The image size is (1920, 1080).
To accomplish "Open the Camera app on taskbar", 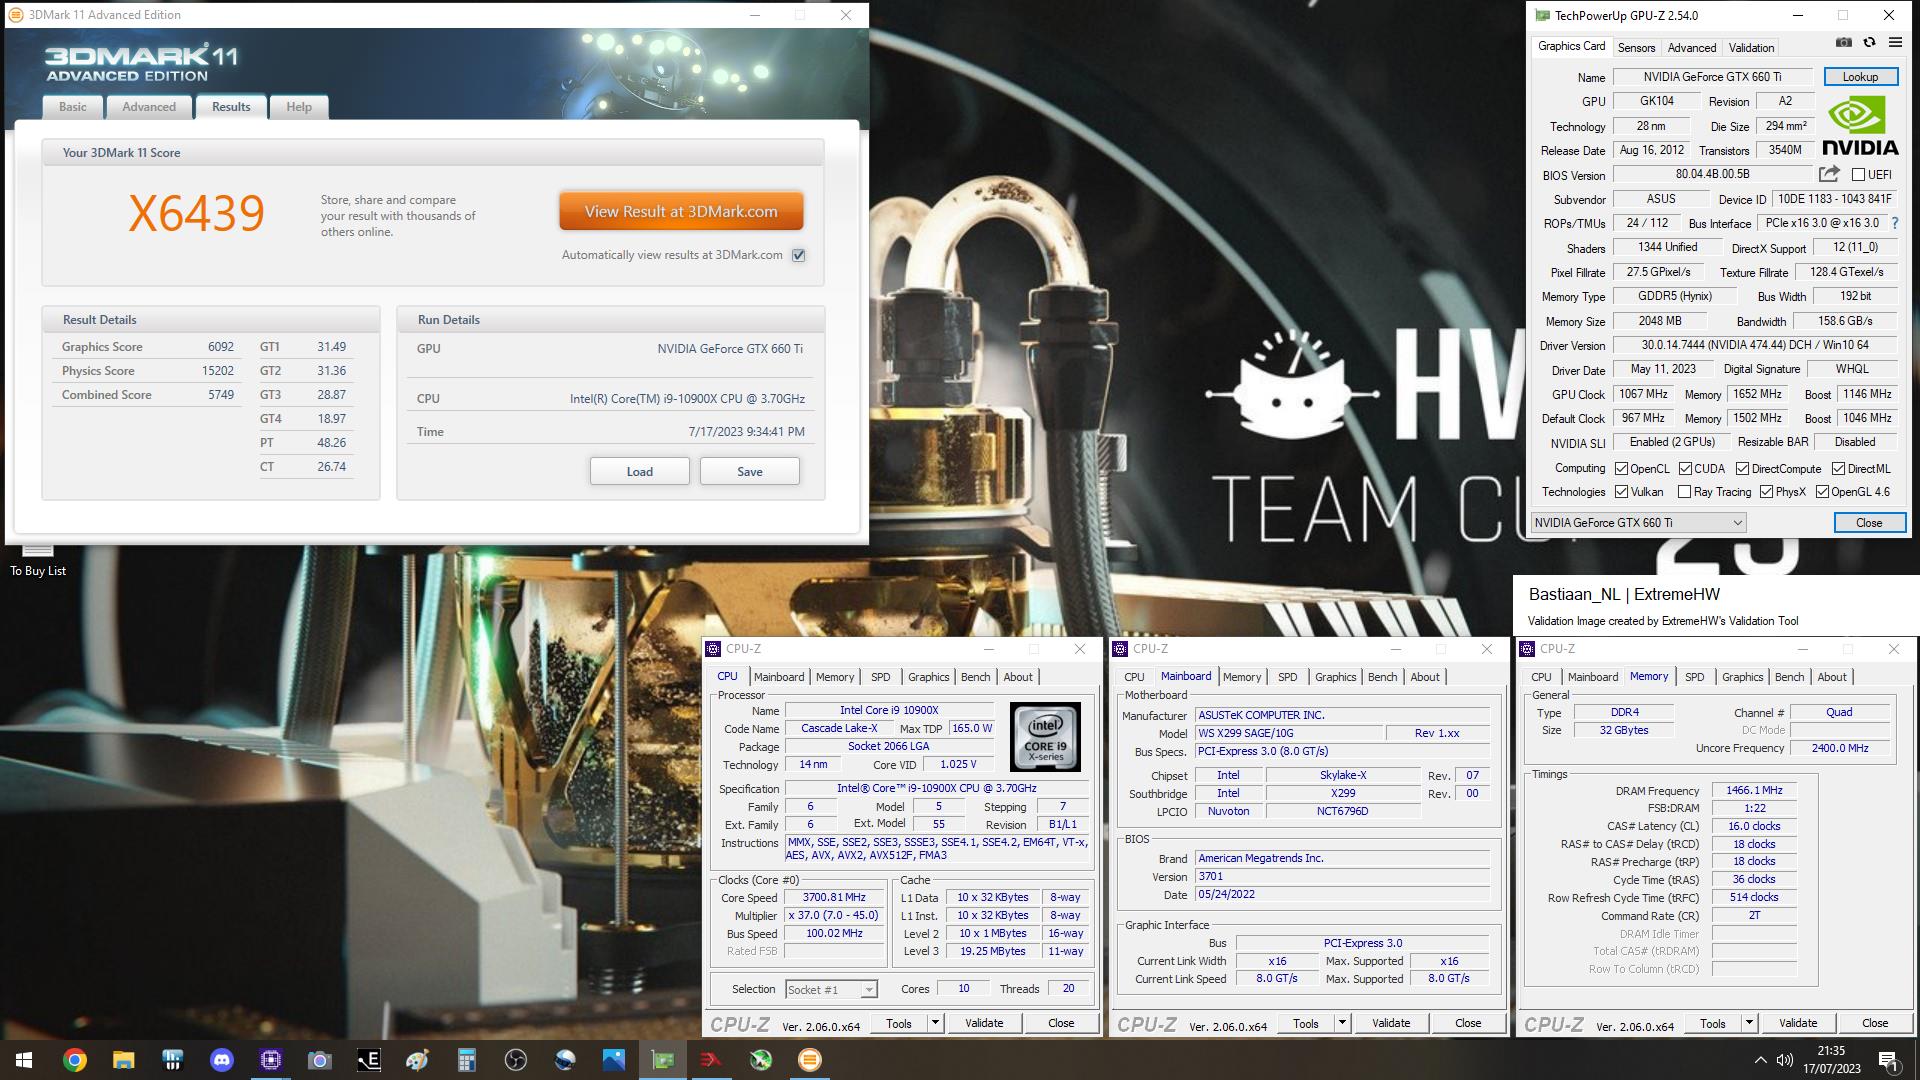I will pyautogui.click(x=319, y=1060).
